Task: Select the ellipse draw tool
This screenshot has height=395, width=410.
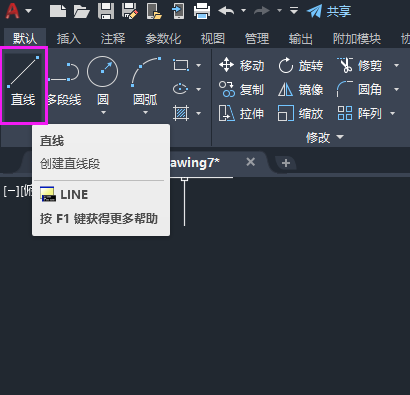Action: pos(180,89)
